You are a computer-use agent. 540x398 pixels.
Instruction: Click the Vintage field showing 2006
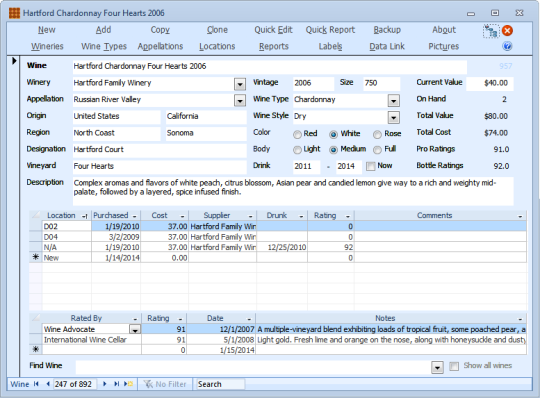pyautogui.click(x=313, y=83)
